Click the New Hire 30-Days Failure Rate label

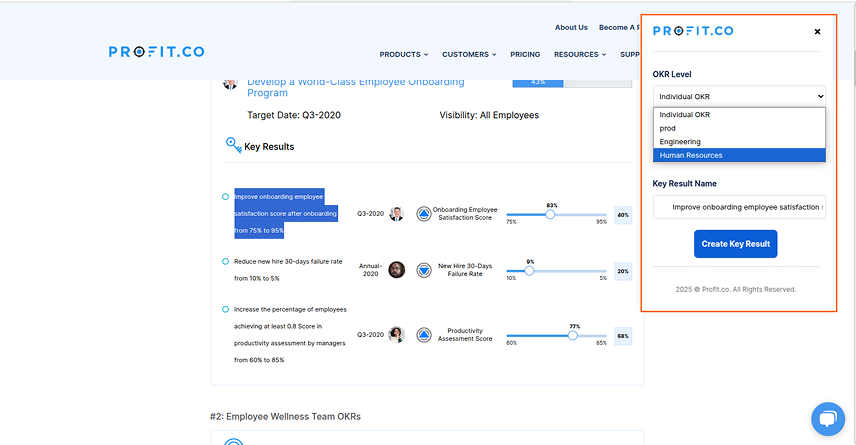click(465, 270)
